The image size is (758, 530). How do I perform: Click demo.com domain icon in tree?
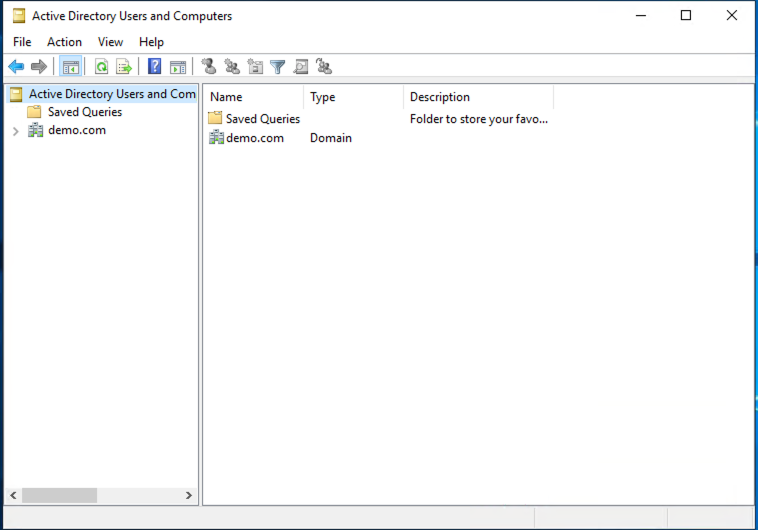tap(35, 130)
